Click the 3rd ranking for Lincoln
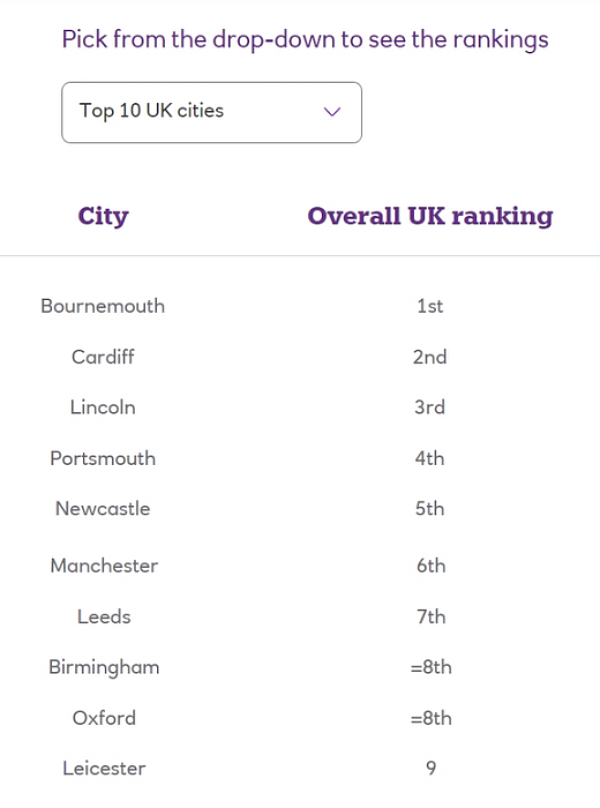Image resolution: width=600 pixels, height=808 pixels. (x=430, y=407)
